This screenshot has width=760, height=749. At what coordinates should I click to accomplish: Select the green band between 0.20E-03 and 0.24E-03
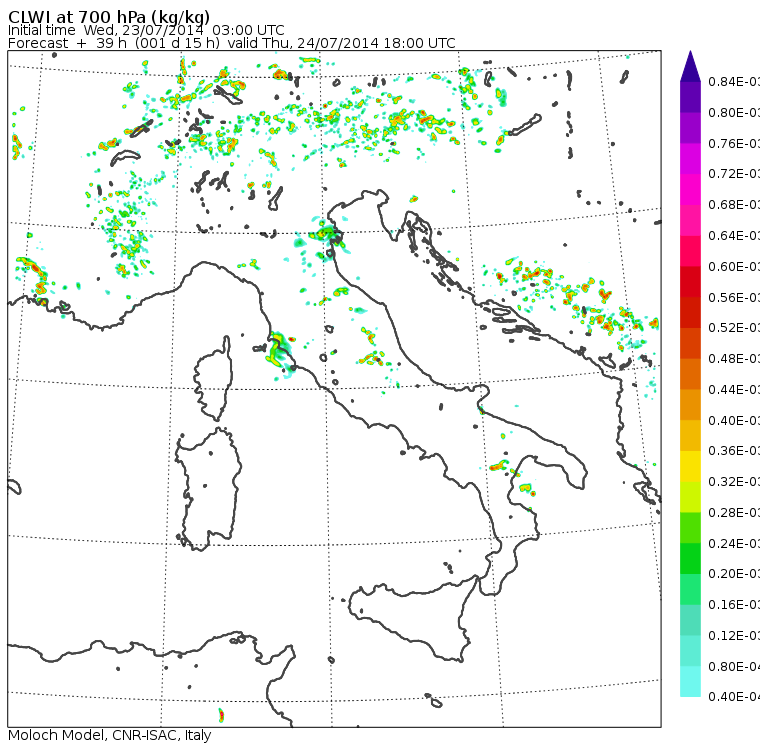(690, 558)
